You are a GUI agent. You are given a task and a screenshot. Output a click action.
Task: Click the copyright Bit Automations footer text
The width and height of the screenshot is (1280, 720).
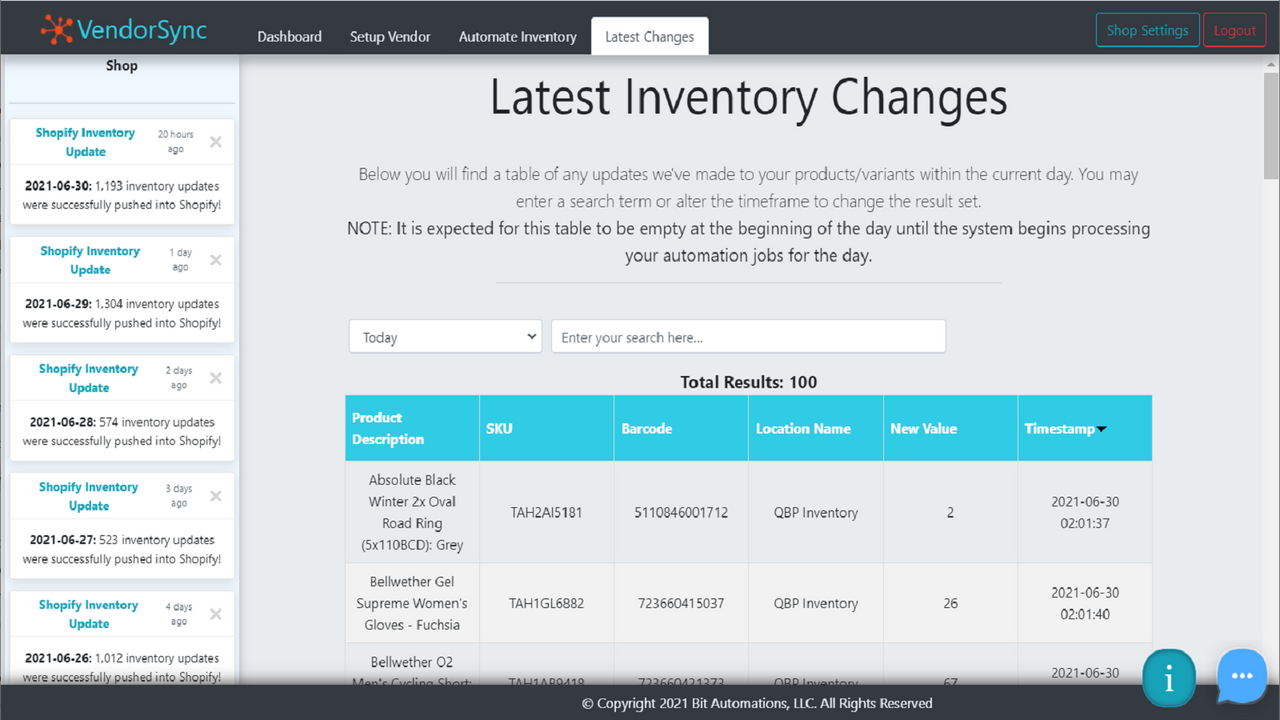[757, 703]
